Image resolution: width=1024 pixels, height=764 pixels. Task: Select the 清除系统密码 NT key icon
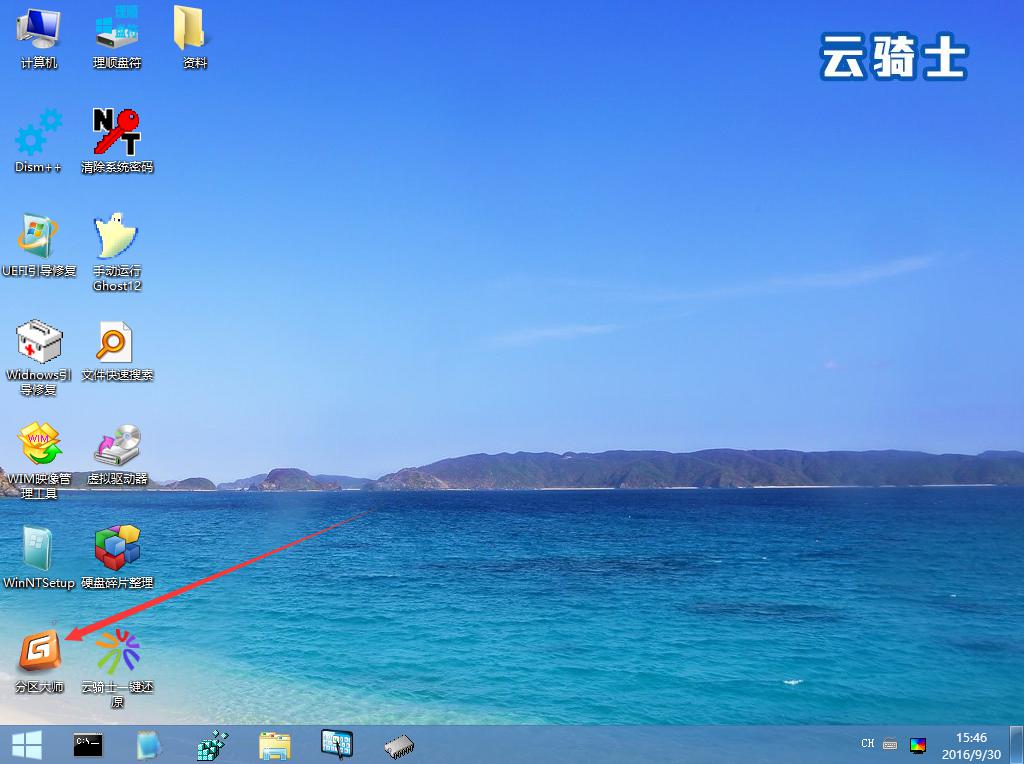coord(117,141)
